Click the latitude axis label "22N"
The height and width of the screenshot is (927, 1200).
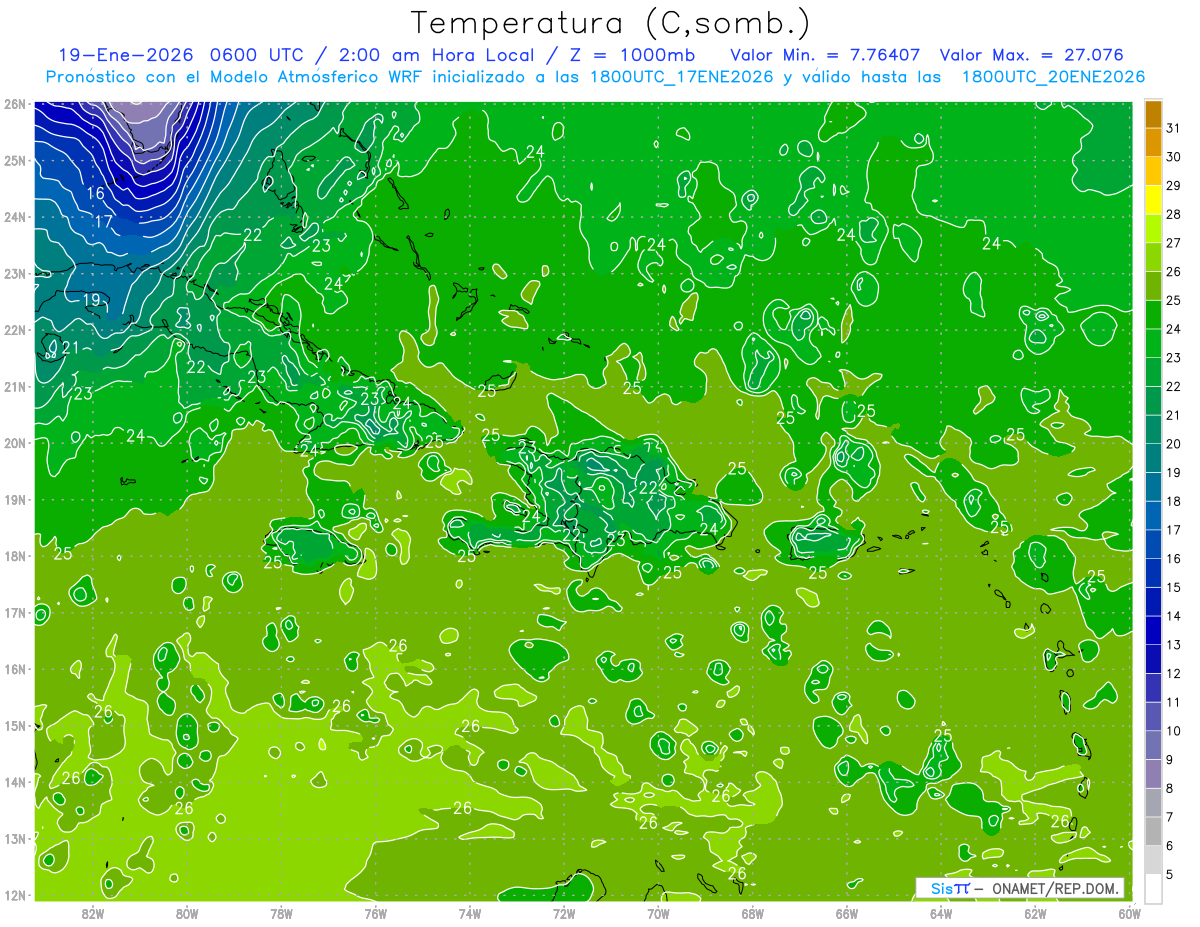(x=14, y=330)
